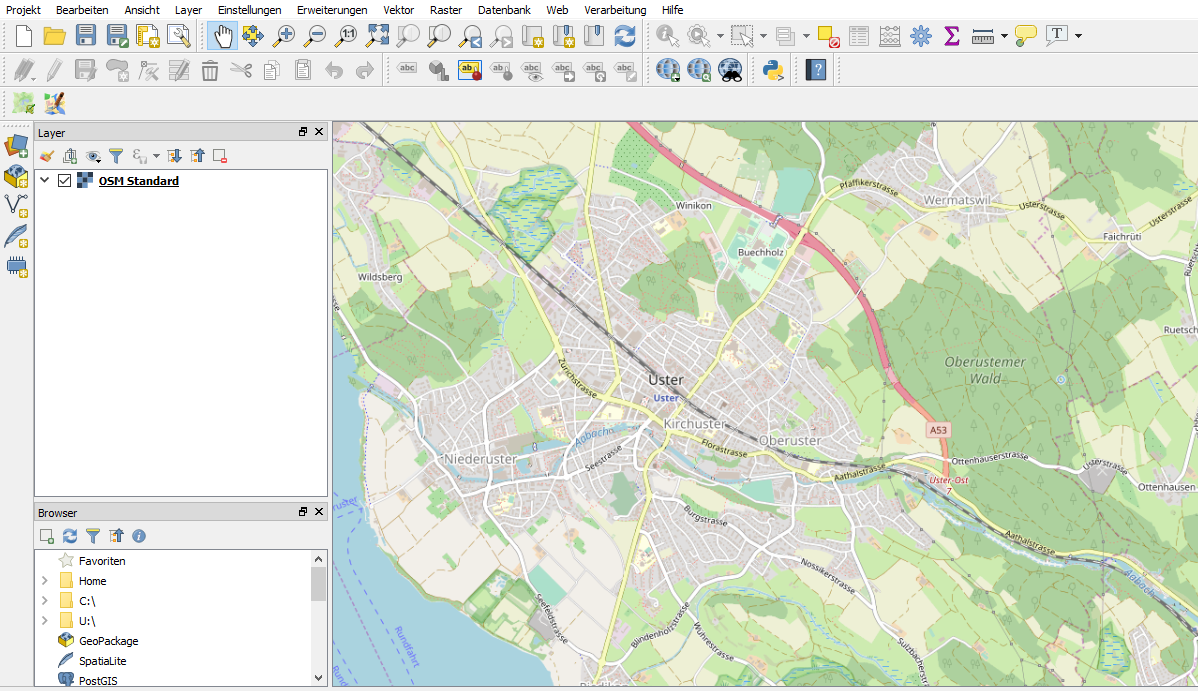Open the Layer Styling panel

point(45,156)
